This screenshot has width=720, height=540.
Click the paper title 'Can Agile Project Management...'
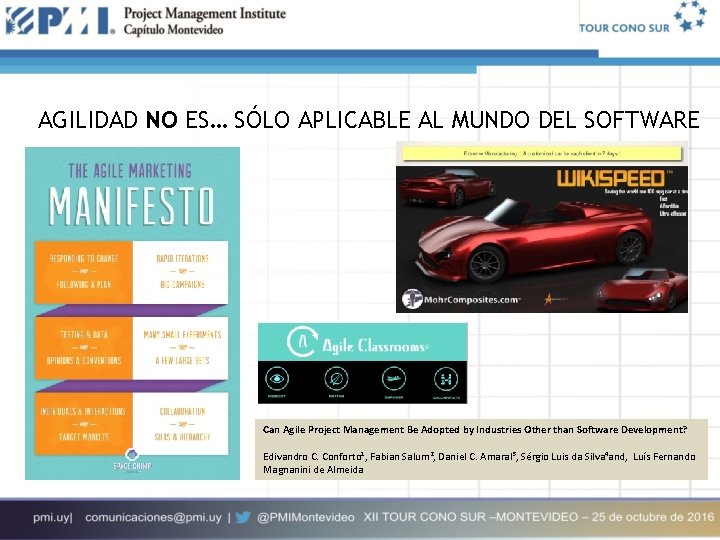point(475,430)
